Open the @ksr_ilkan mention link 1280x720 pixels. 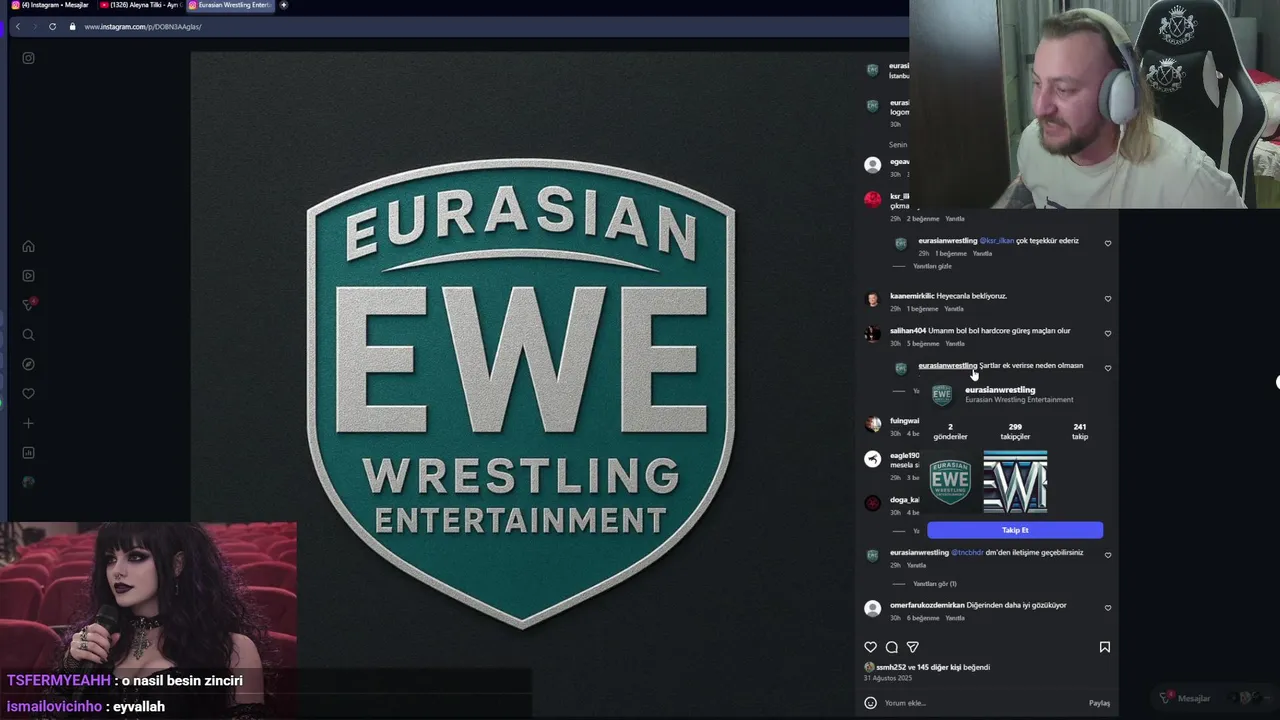click(996, 241)
